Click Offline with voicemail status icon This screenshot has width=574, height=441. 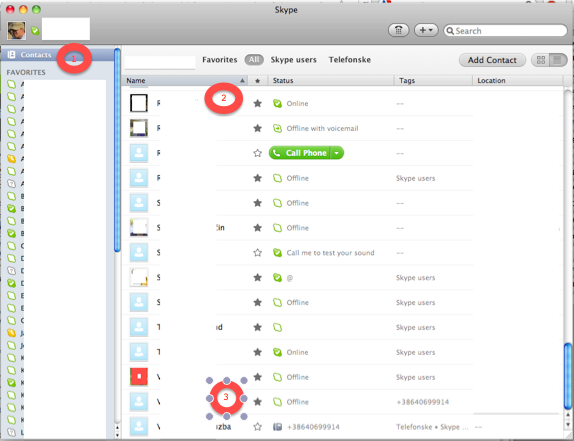[277, 128]
